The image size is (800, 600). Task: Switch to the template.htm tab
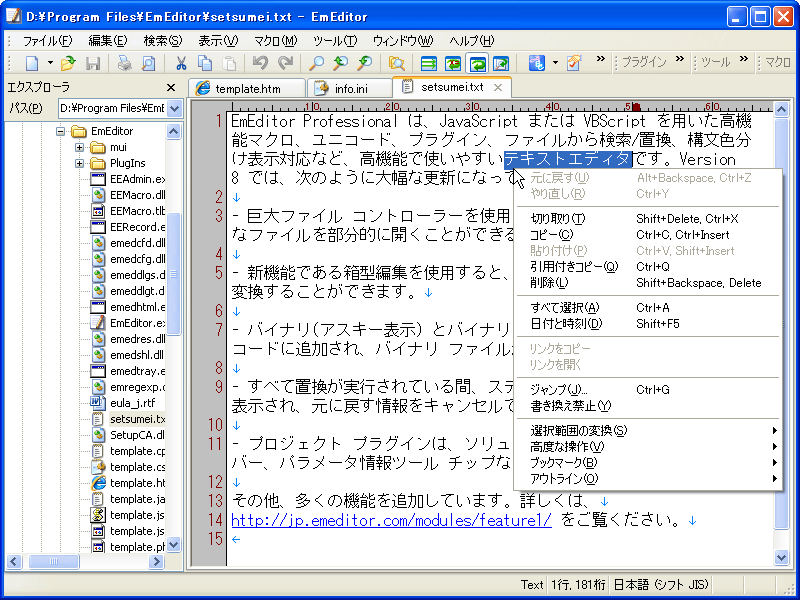point(247,88)
